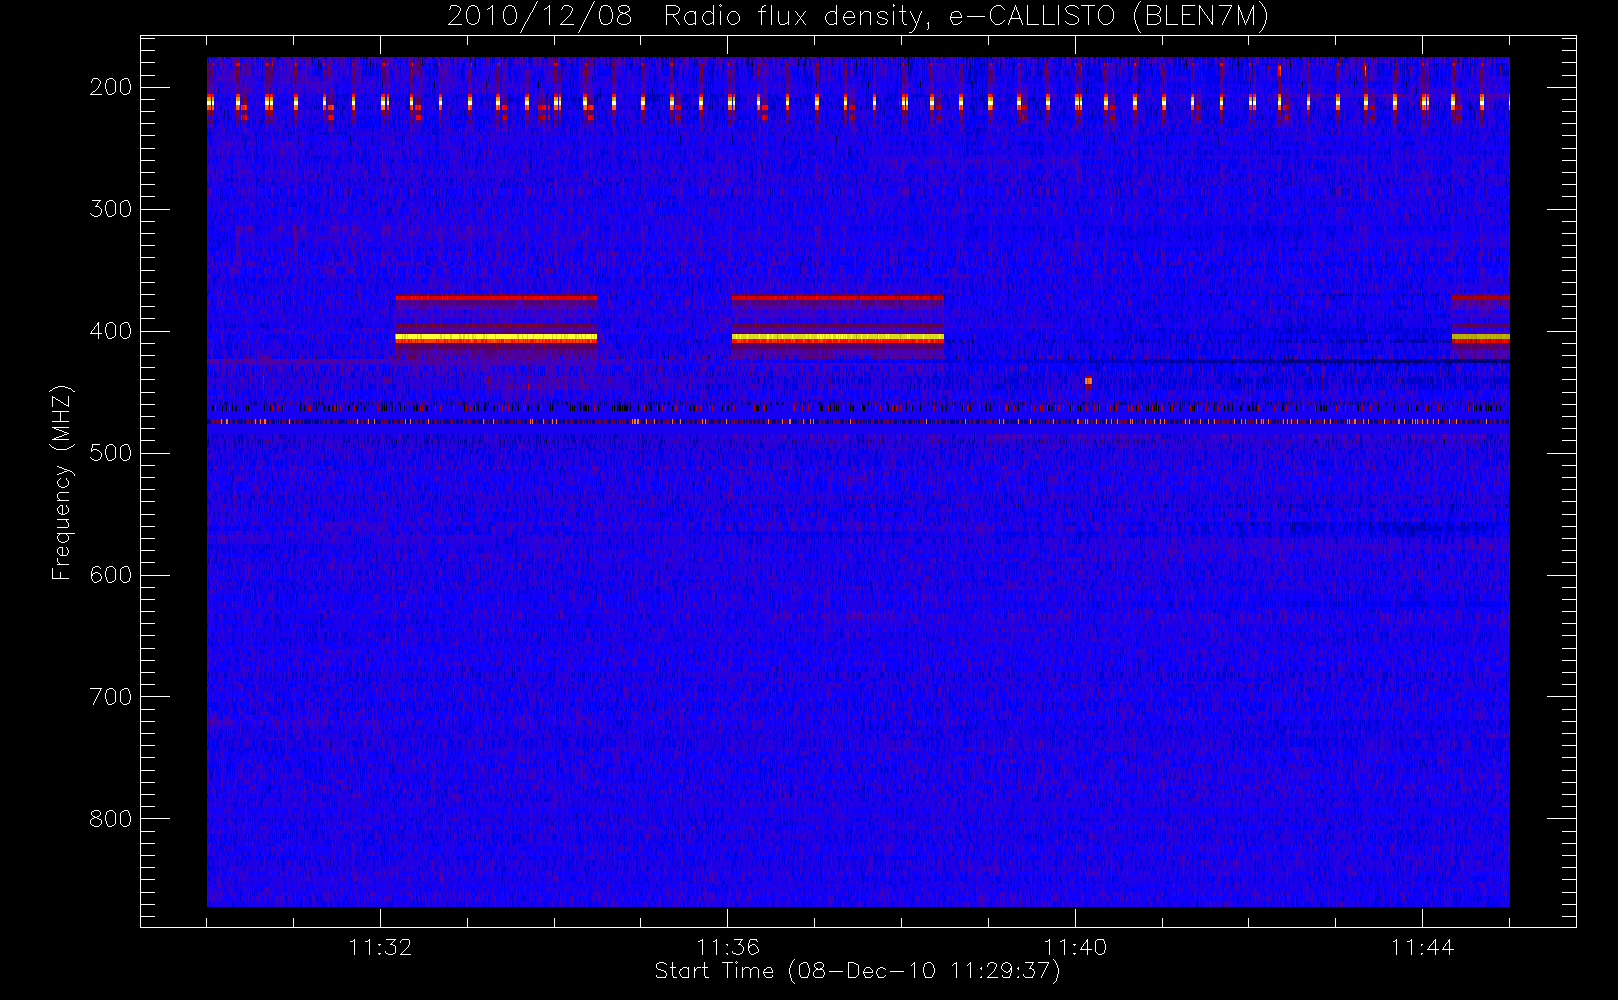Image resolution: width=1618 pixels, height=1000 pixels.
Task: Click the 200 frequency tick label
Action: 111,87
